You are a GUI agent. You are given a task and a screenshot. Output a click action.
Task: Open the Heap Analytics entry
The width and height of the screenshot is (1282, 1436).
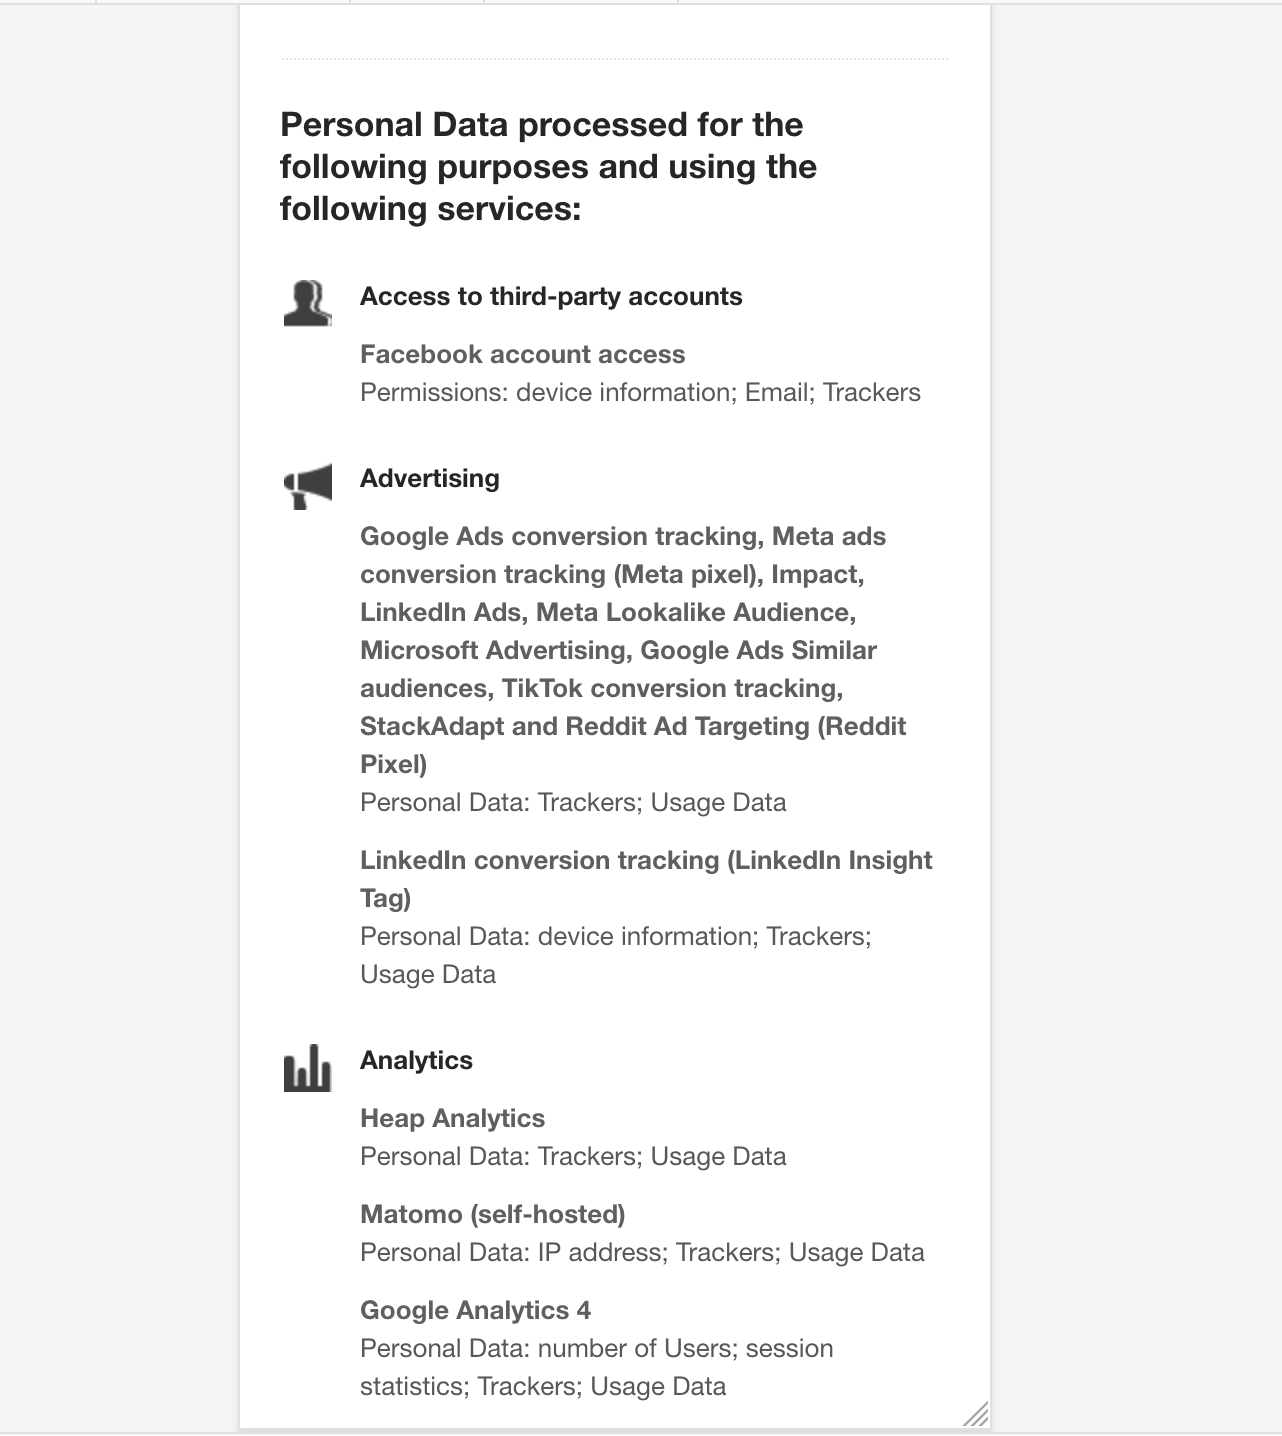[452, 1119]
